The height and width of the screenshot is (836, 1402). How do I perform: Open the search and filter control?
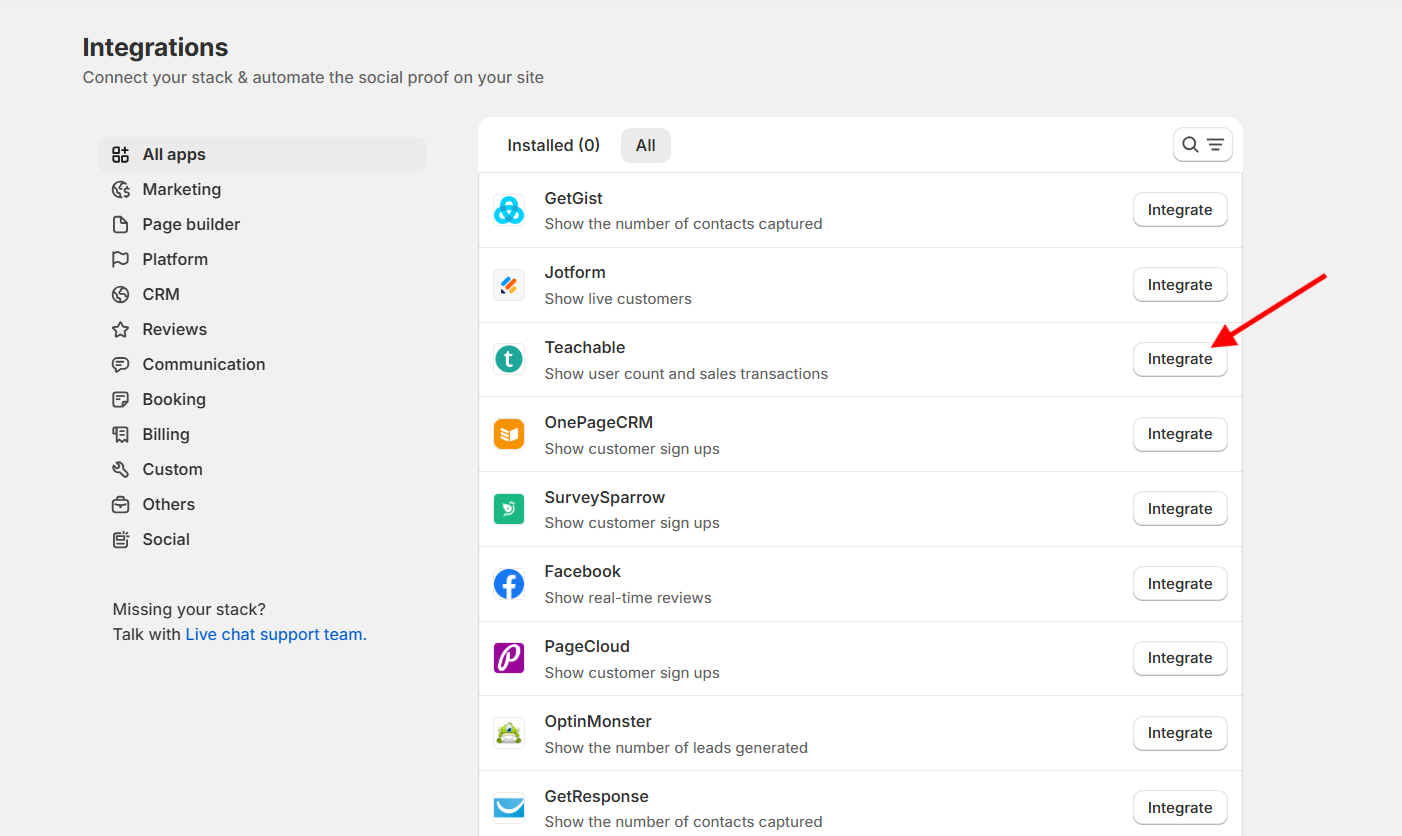1202,145
